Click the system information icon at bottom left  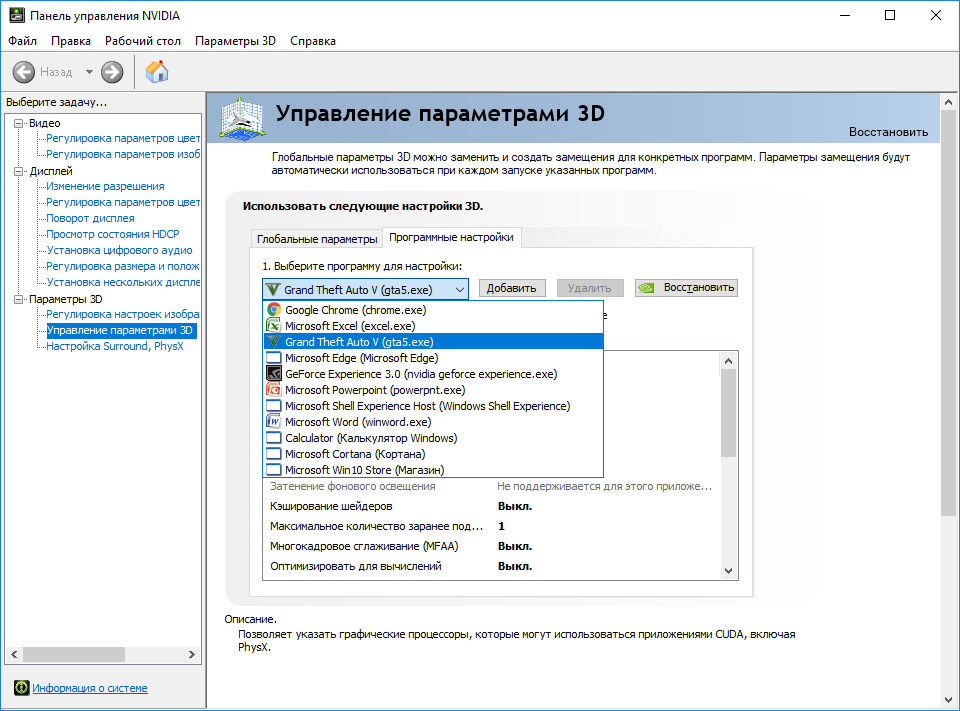(x=21, y=688)
